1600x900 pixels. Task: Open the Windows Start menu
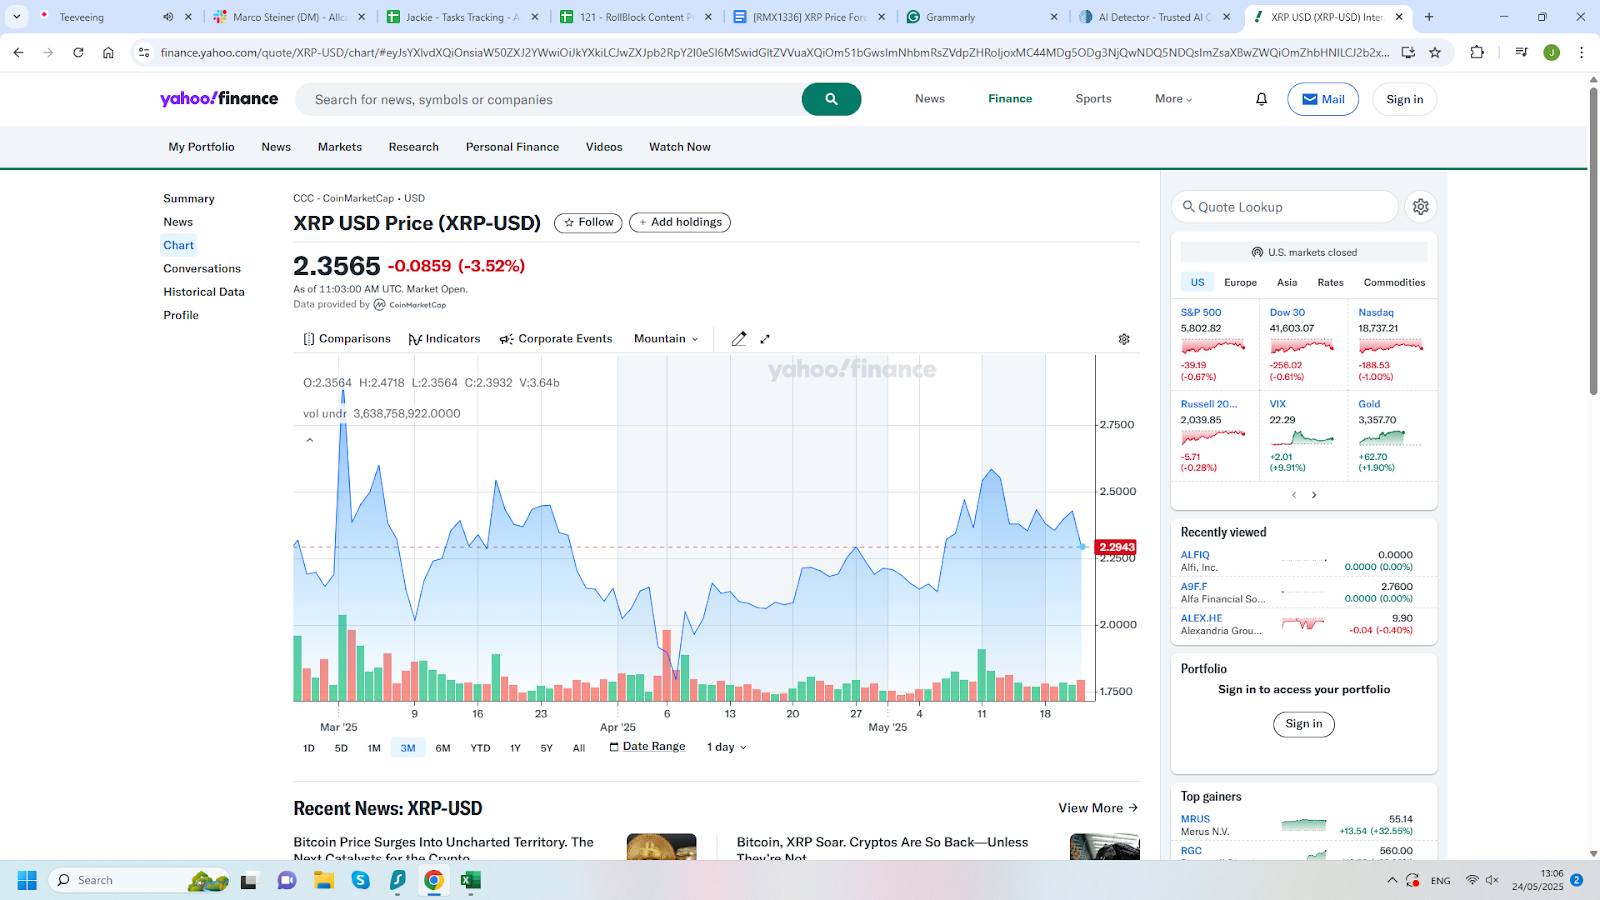tap(27, 880)
